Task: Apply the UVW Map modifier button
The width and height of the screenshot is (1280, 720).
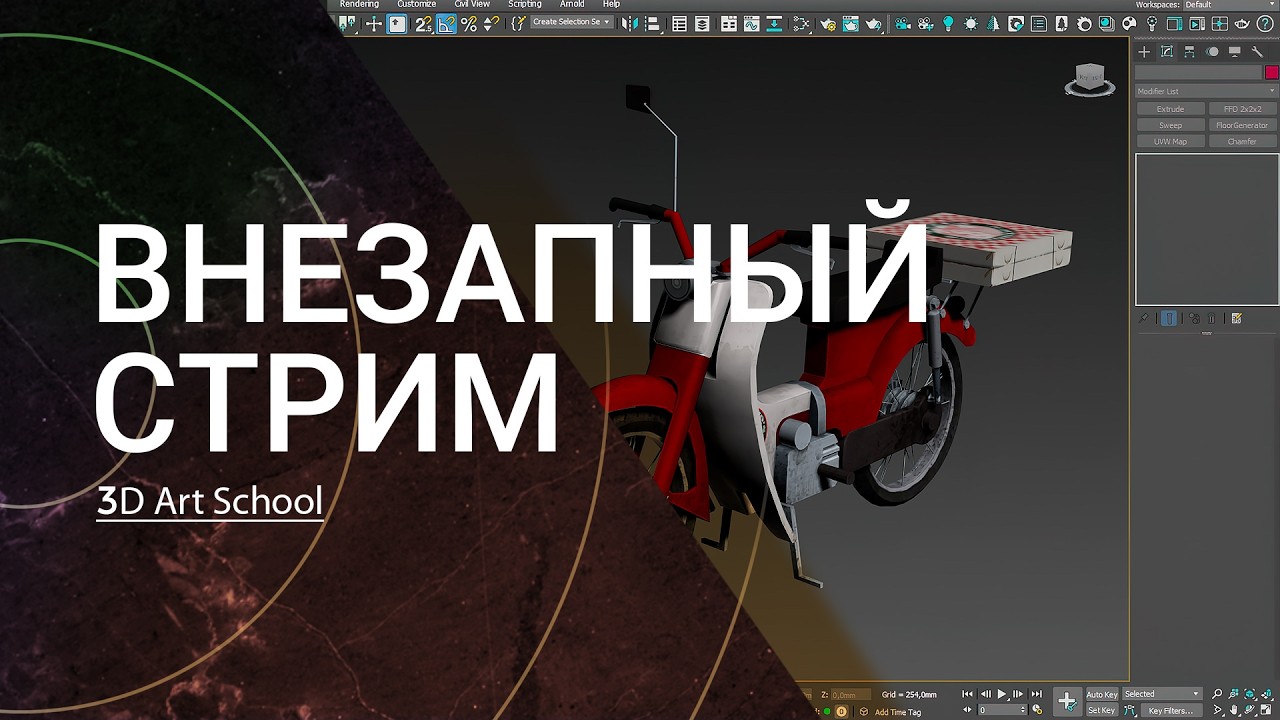Action: coord(1170,141)
